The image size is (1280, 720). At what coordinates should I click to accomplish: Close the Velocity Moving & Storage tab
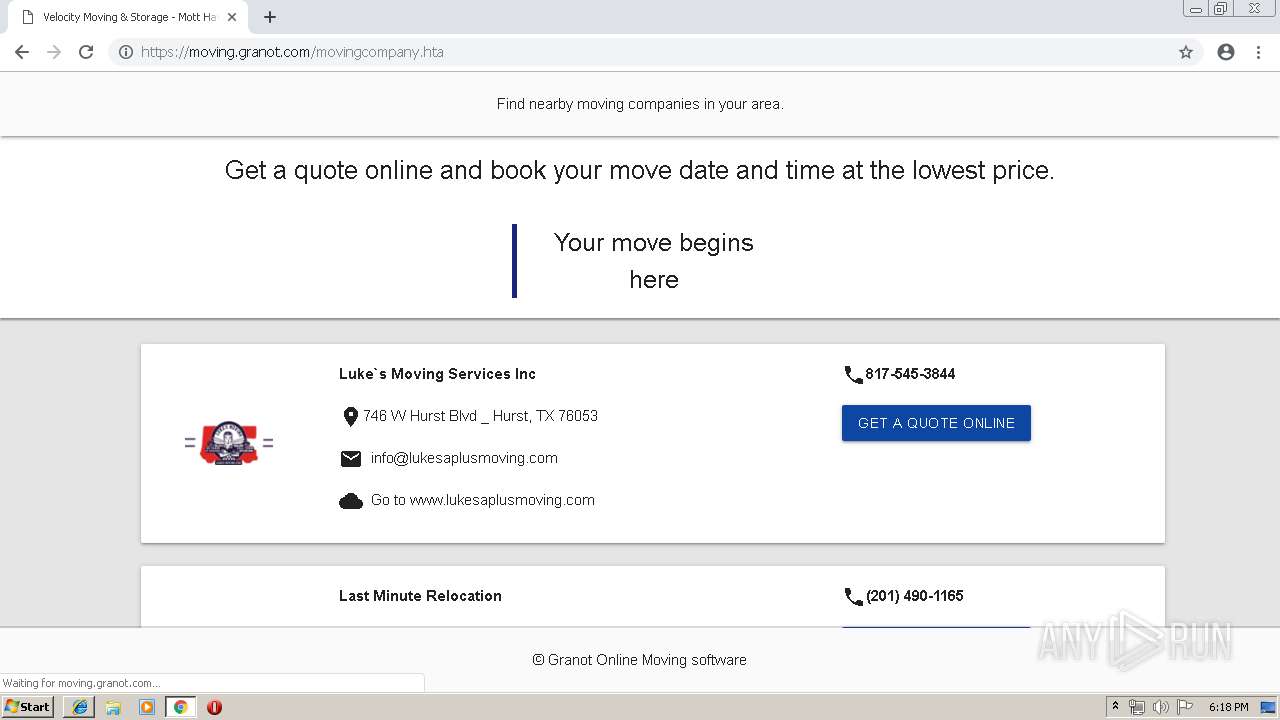[232, 17]
